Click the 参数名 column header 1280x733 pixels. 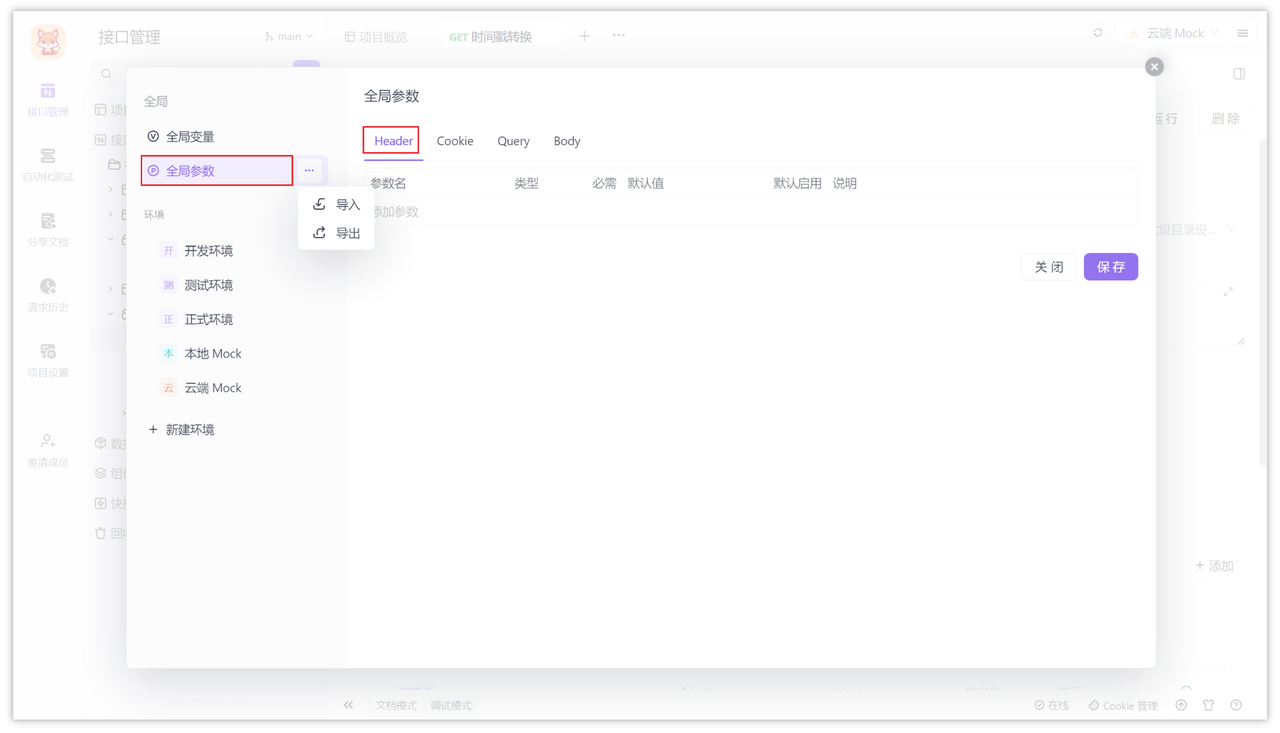[388, 184]
